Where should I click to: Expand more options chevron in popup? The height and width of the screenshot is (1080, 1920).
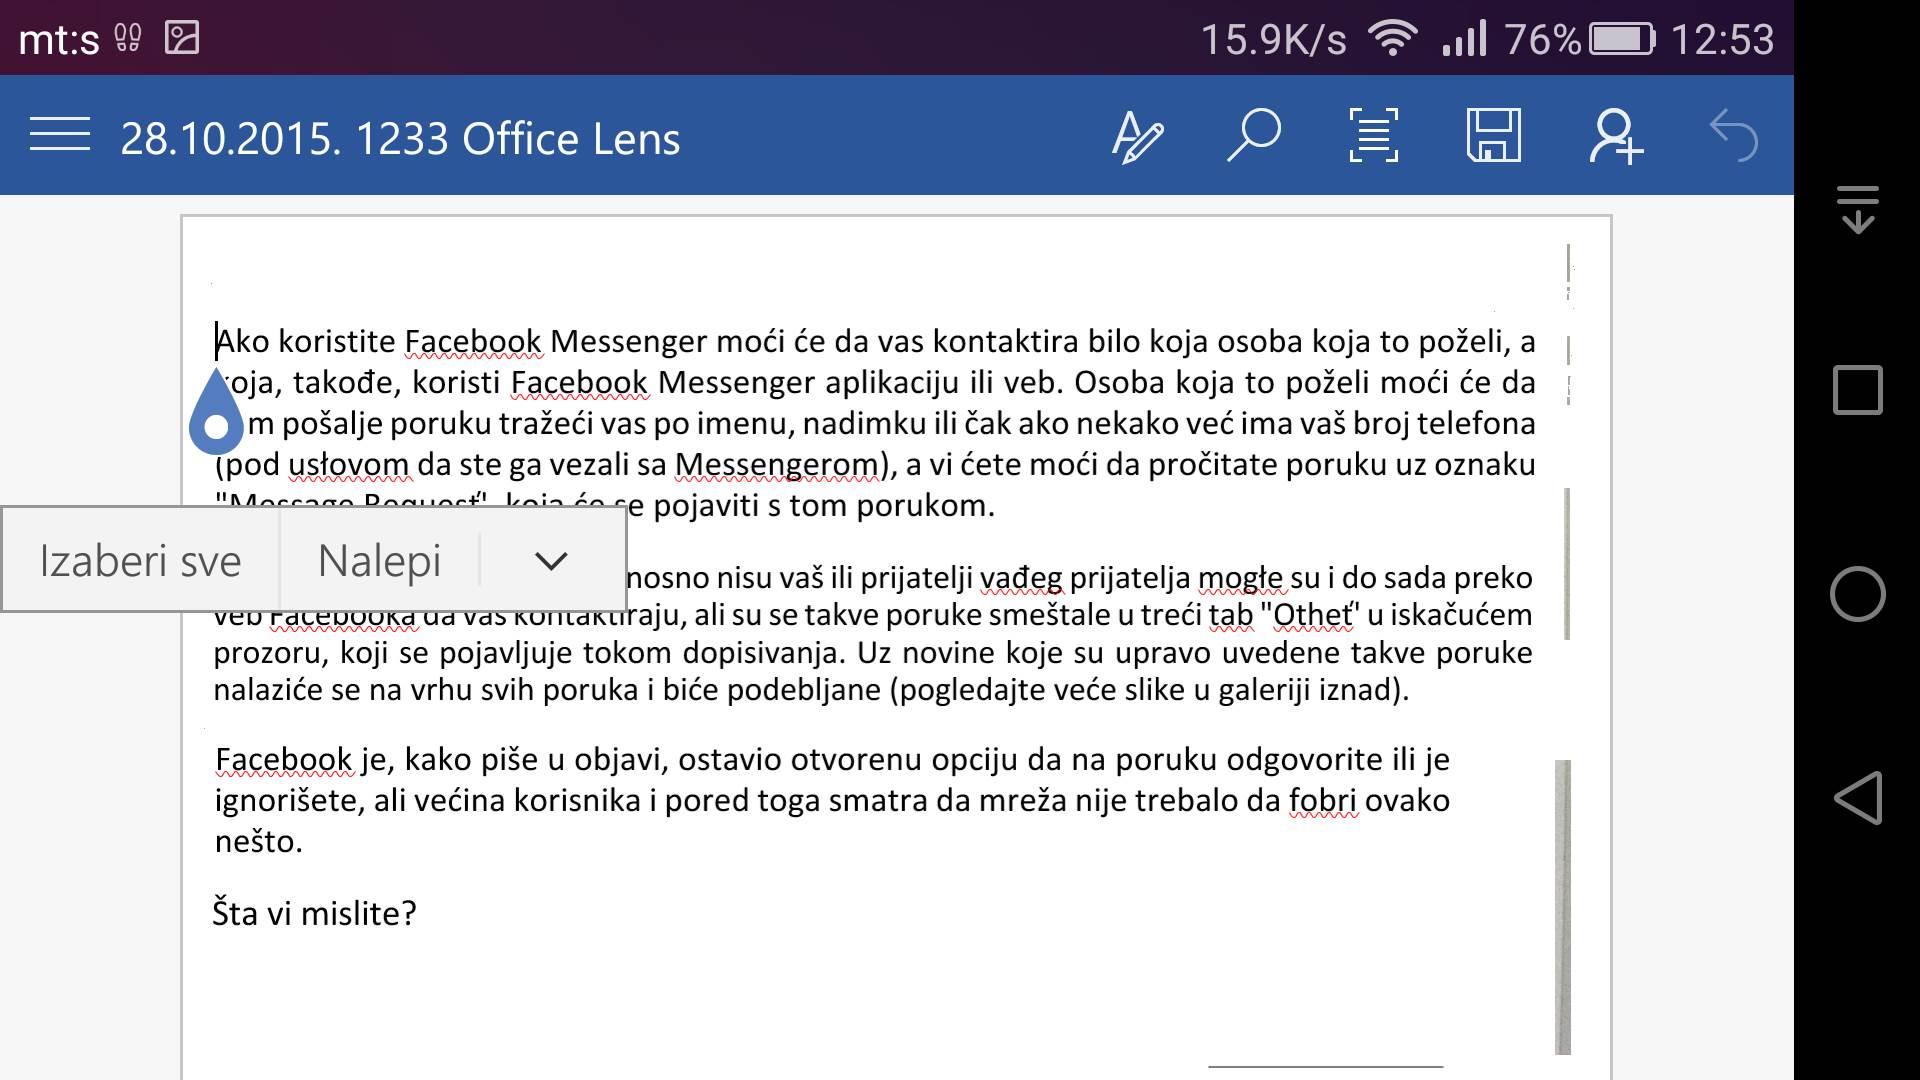[x=551, y=561]
